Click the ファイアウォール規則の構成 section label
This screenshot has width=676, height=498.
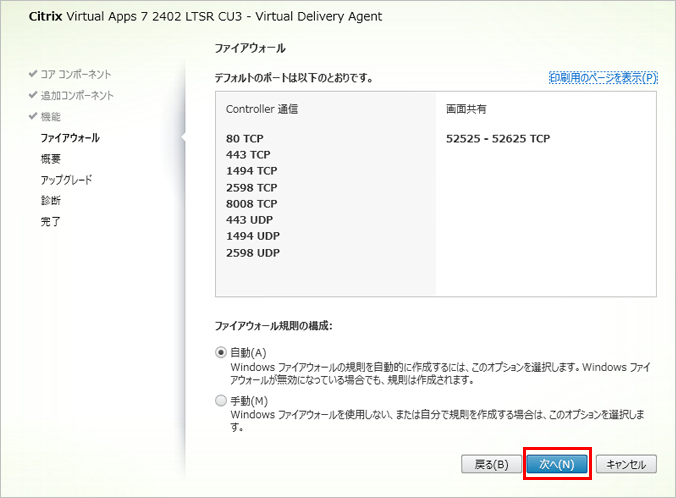click(275, 326)
